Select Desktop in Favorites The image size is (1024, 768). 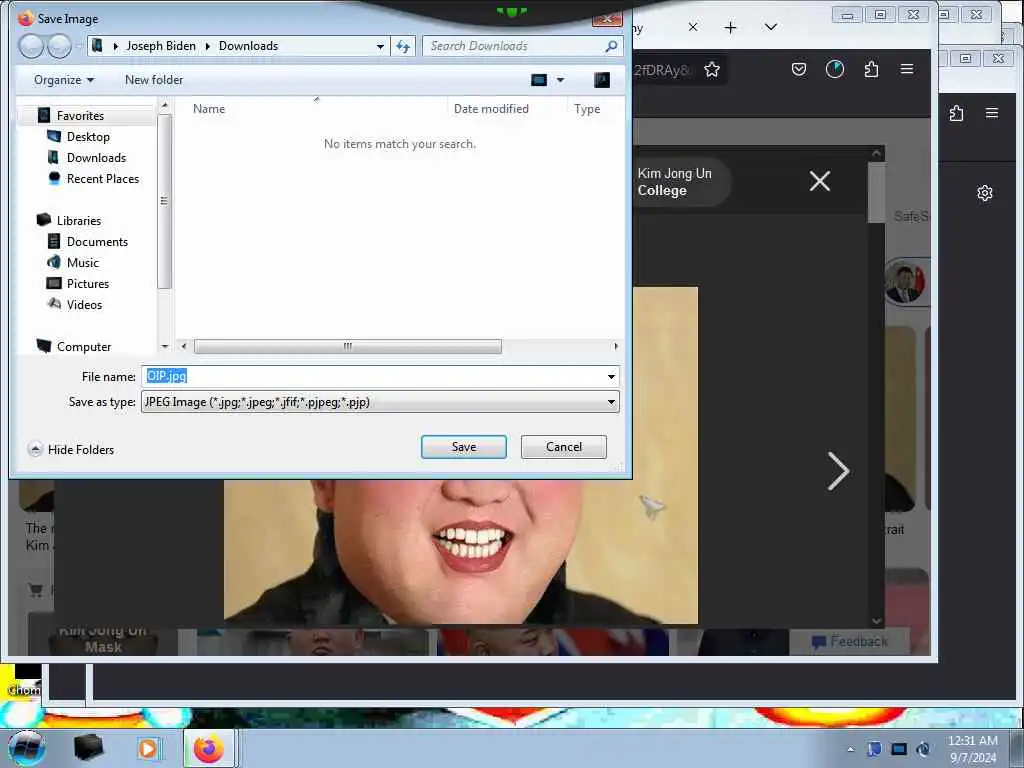point(88,136)
